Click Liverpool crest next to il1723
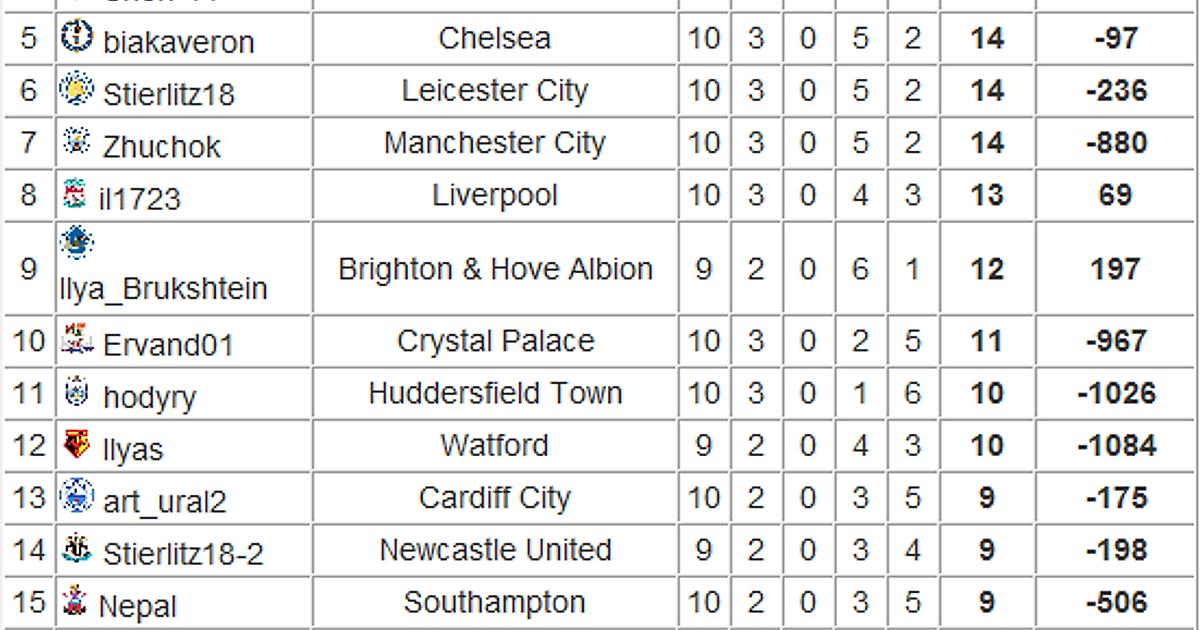 click(74, 193)
